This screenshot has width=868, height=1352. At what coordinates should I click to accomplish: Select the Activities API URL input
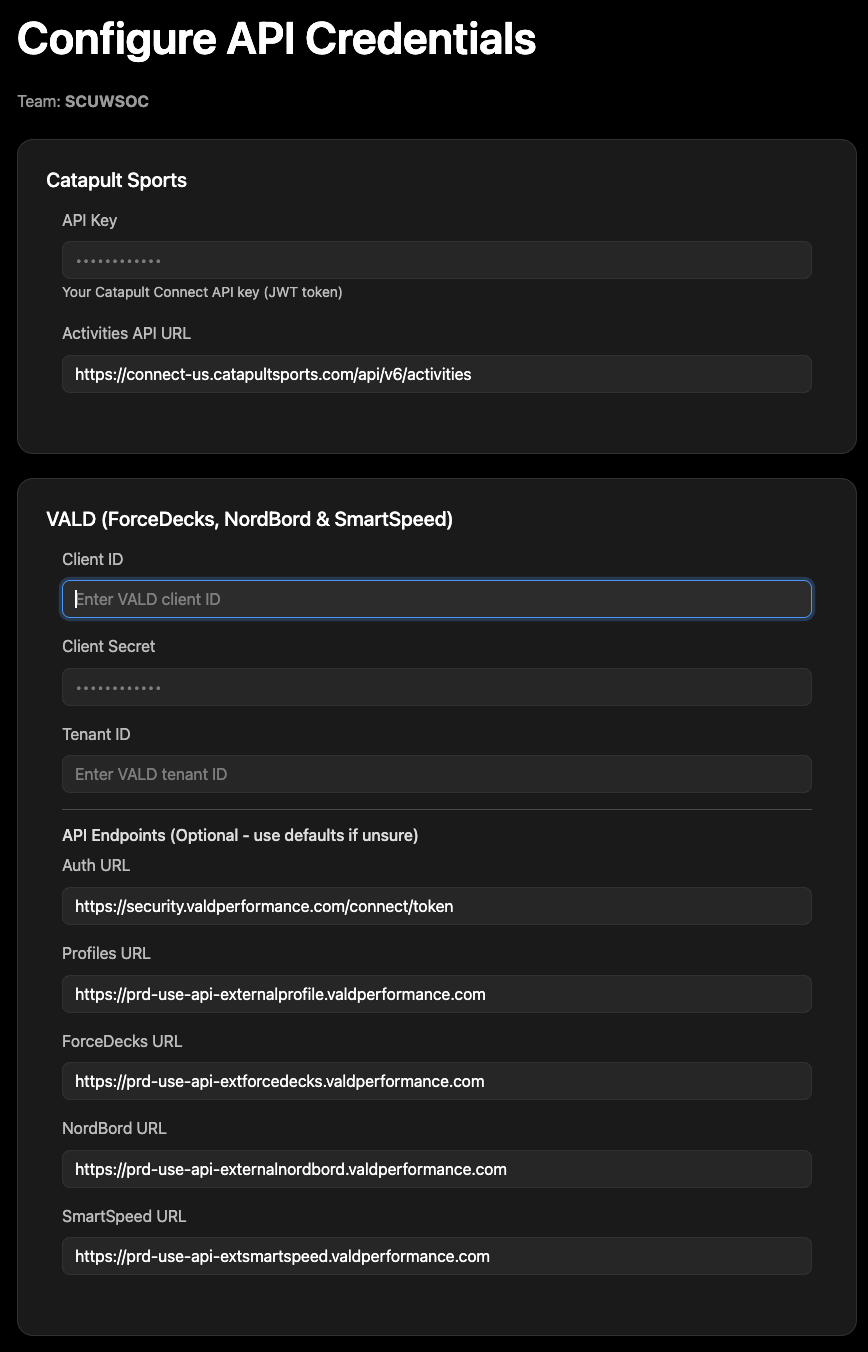(436, 374)
